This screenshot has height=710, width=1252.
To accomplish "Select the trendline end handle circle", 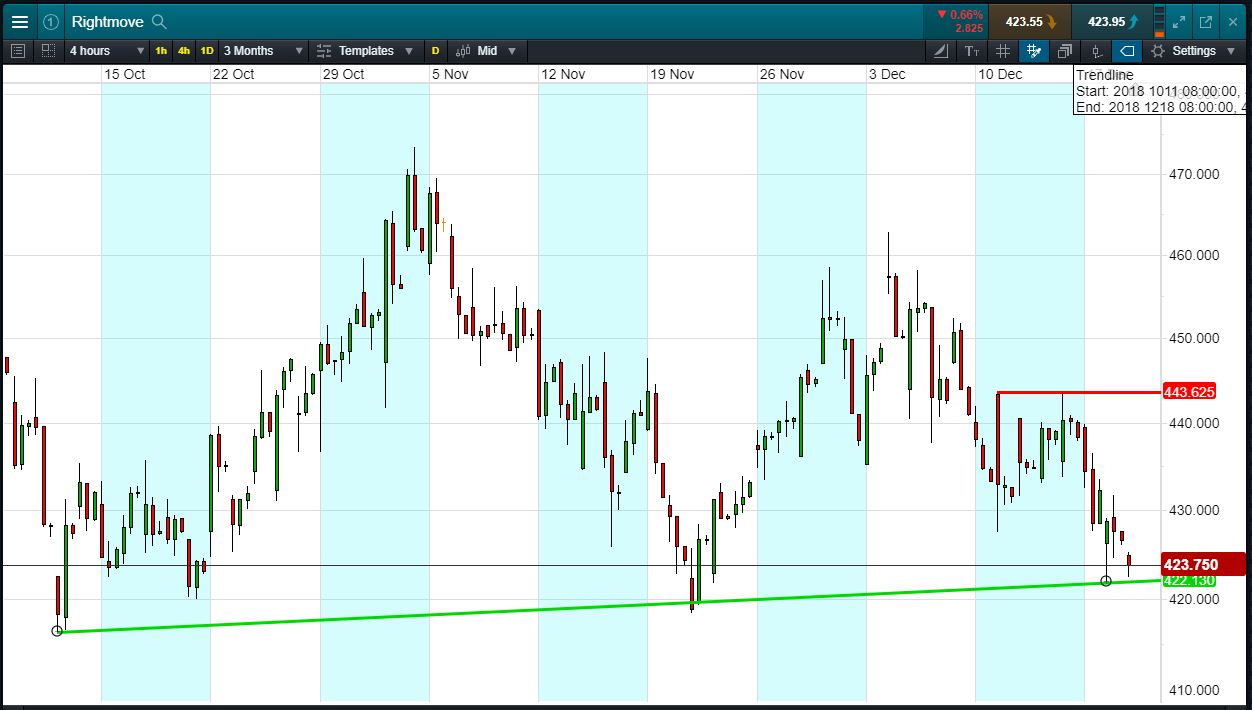I will click(x=1106, y=581).
